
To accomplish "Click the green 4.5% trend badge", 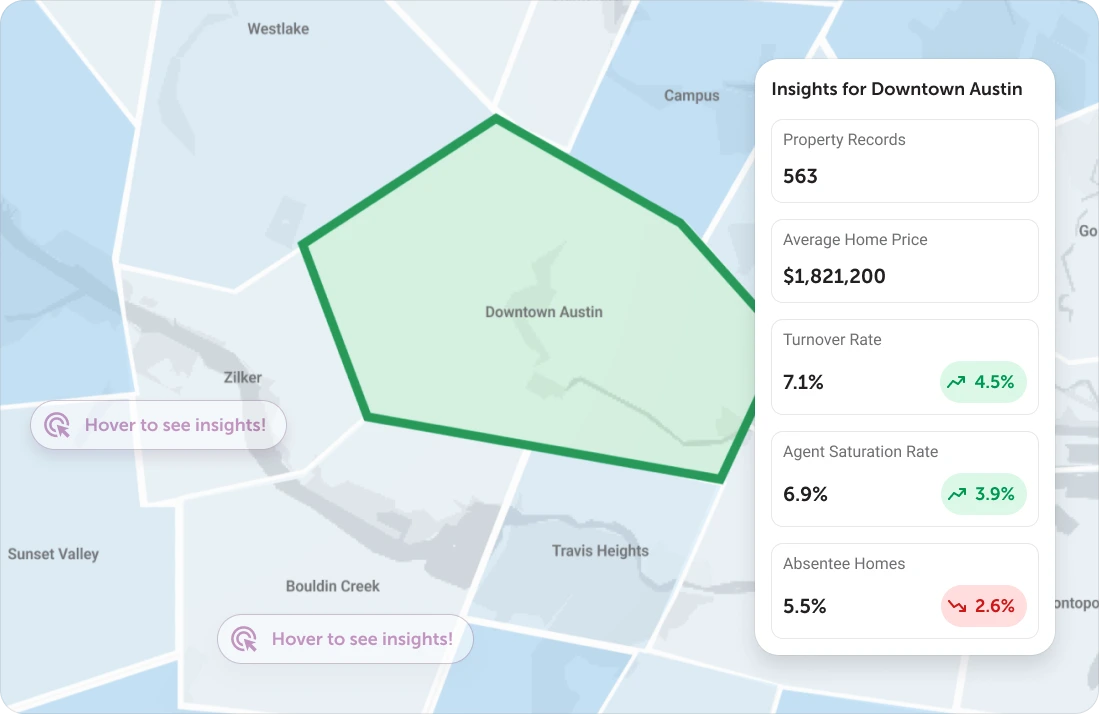I will (983, 382).
